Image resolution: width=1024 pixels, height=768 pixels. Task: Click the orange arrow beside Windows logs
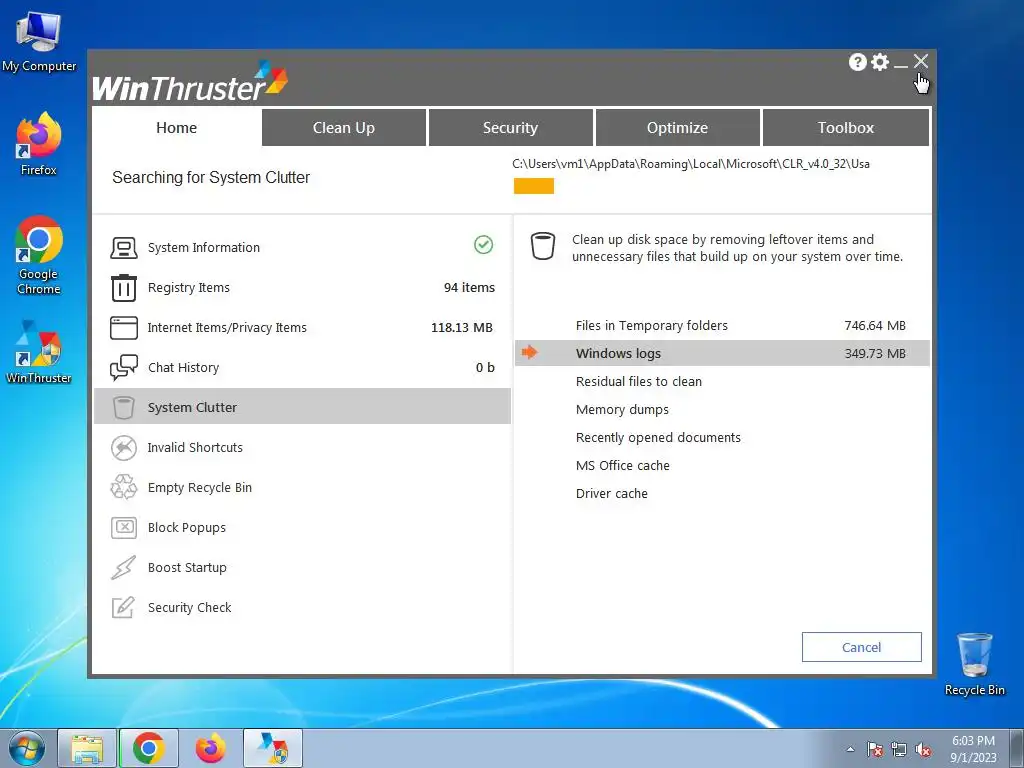coord(530,353)
